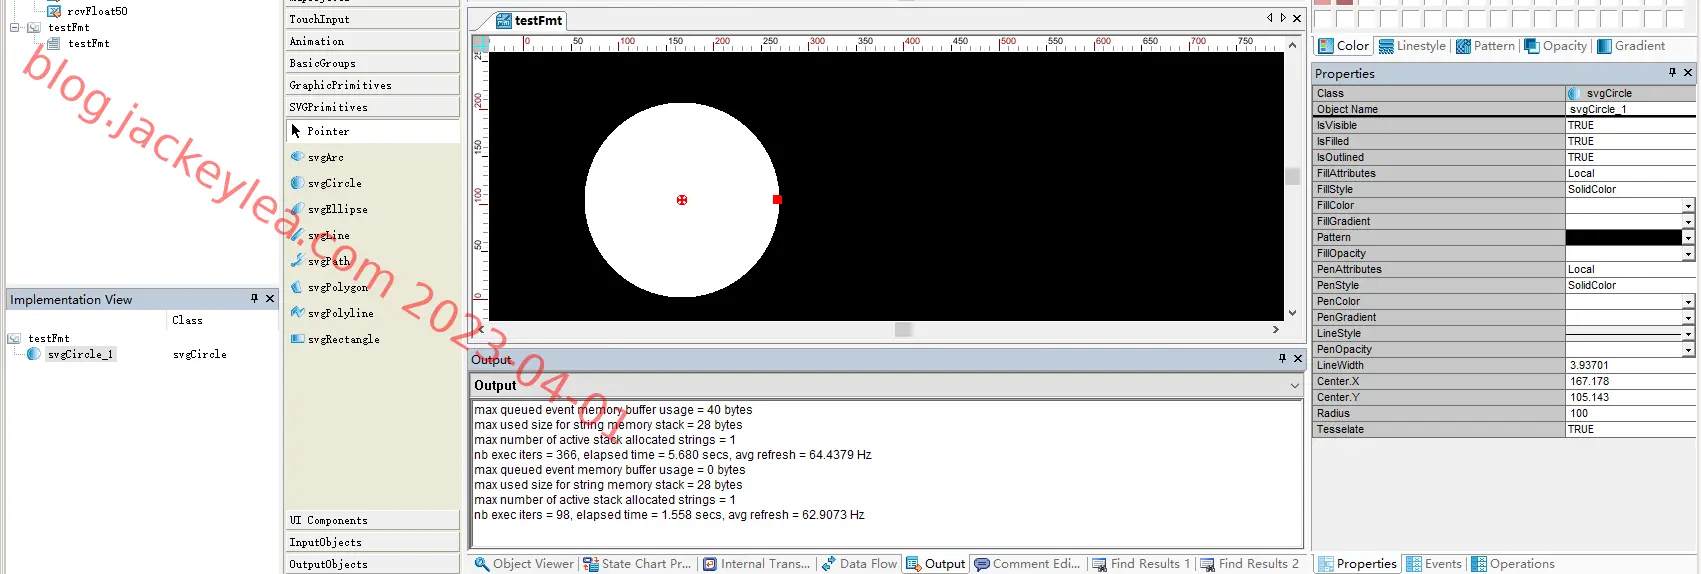Open the FillOpacity dropdown
This screenshot has width=1701, height=574.
click(x=1688, y=254)
